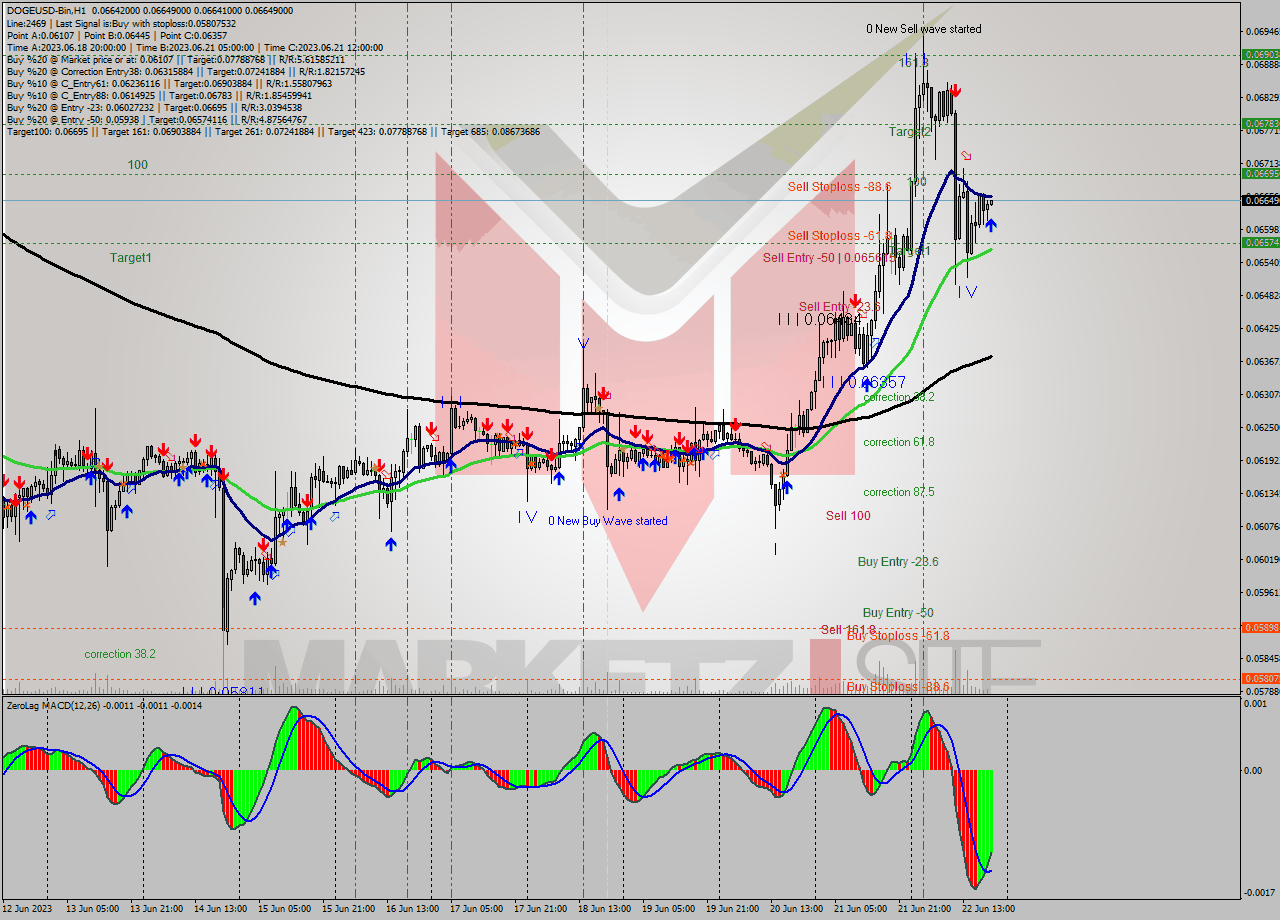Click the 0.06019 price axis value
The height and width of the screenshot is (920, 1280).
click(x=1263, y=560)
